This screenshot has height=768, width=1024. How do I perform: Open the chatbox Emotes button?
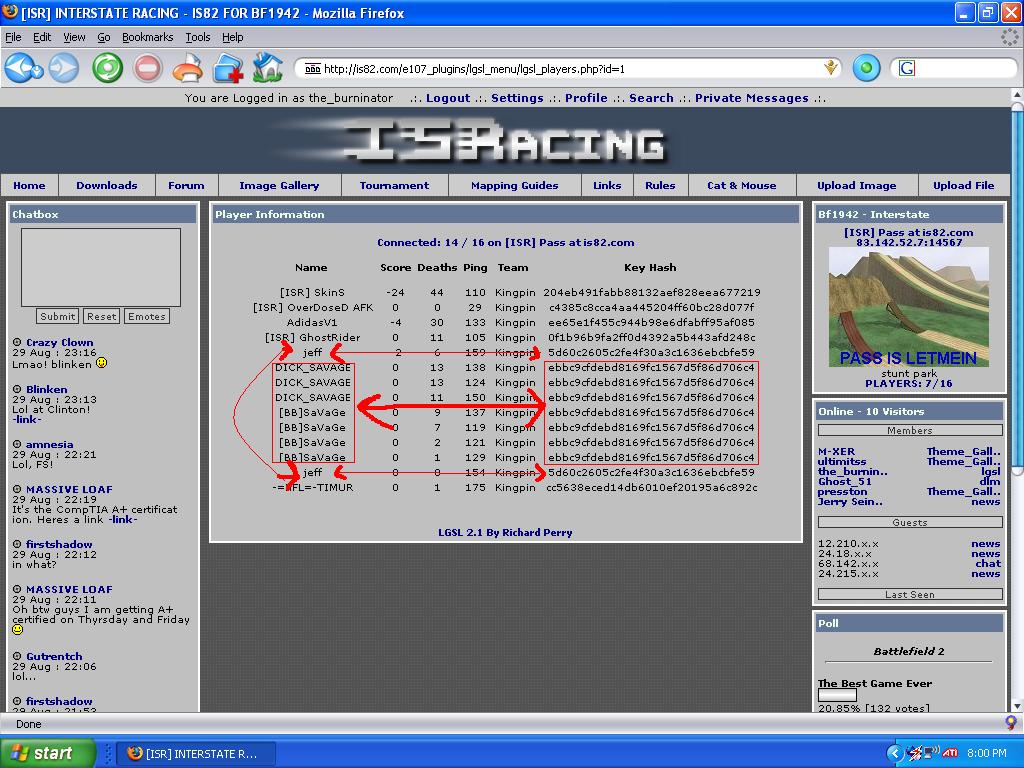coord(146,317)
